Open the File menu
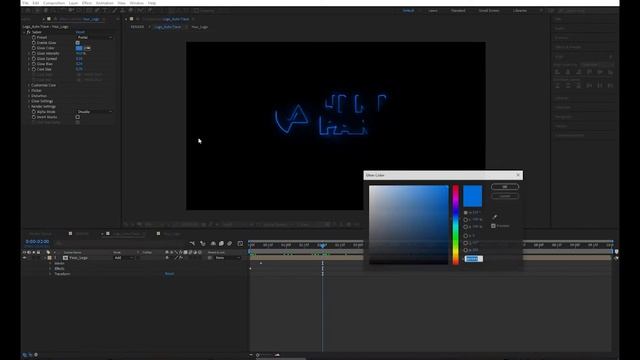 [25, 3]
